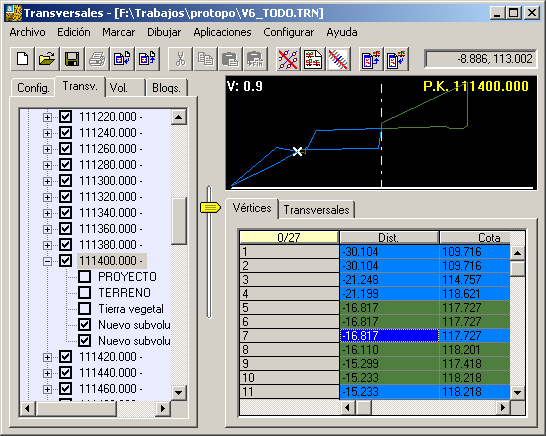Click the red-blue crossed lines toolbar icon

(x=288, y=59)
